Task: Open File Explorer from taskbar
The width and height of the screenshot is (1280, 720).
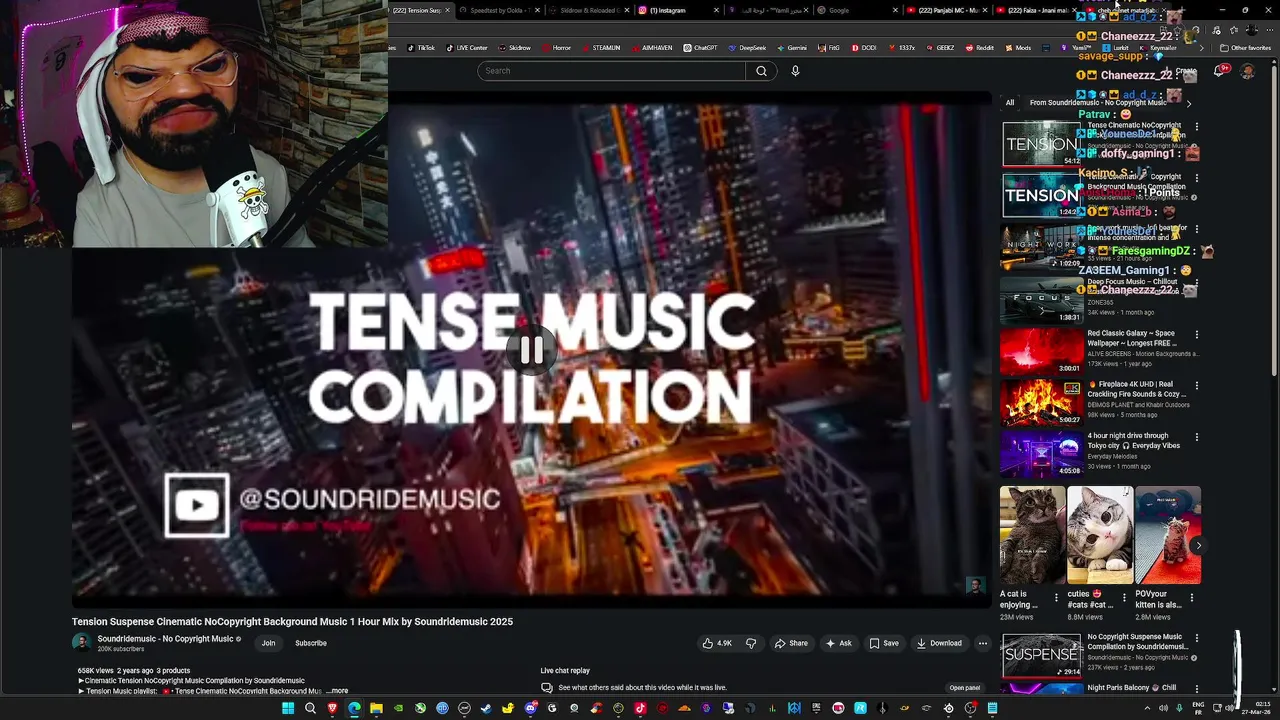Action: click(x=376, y=708)
